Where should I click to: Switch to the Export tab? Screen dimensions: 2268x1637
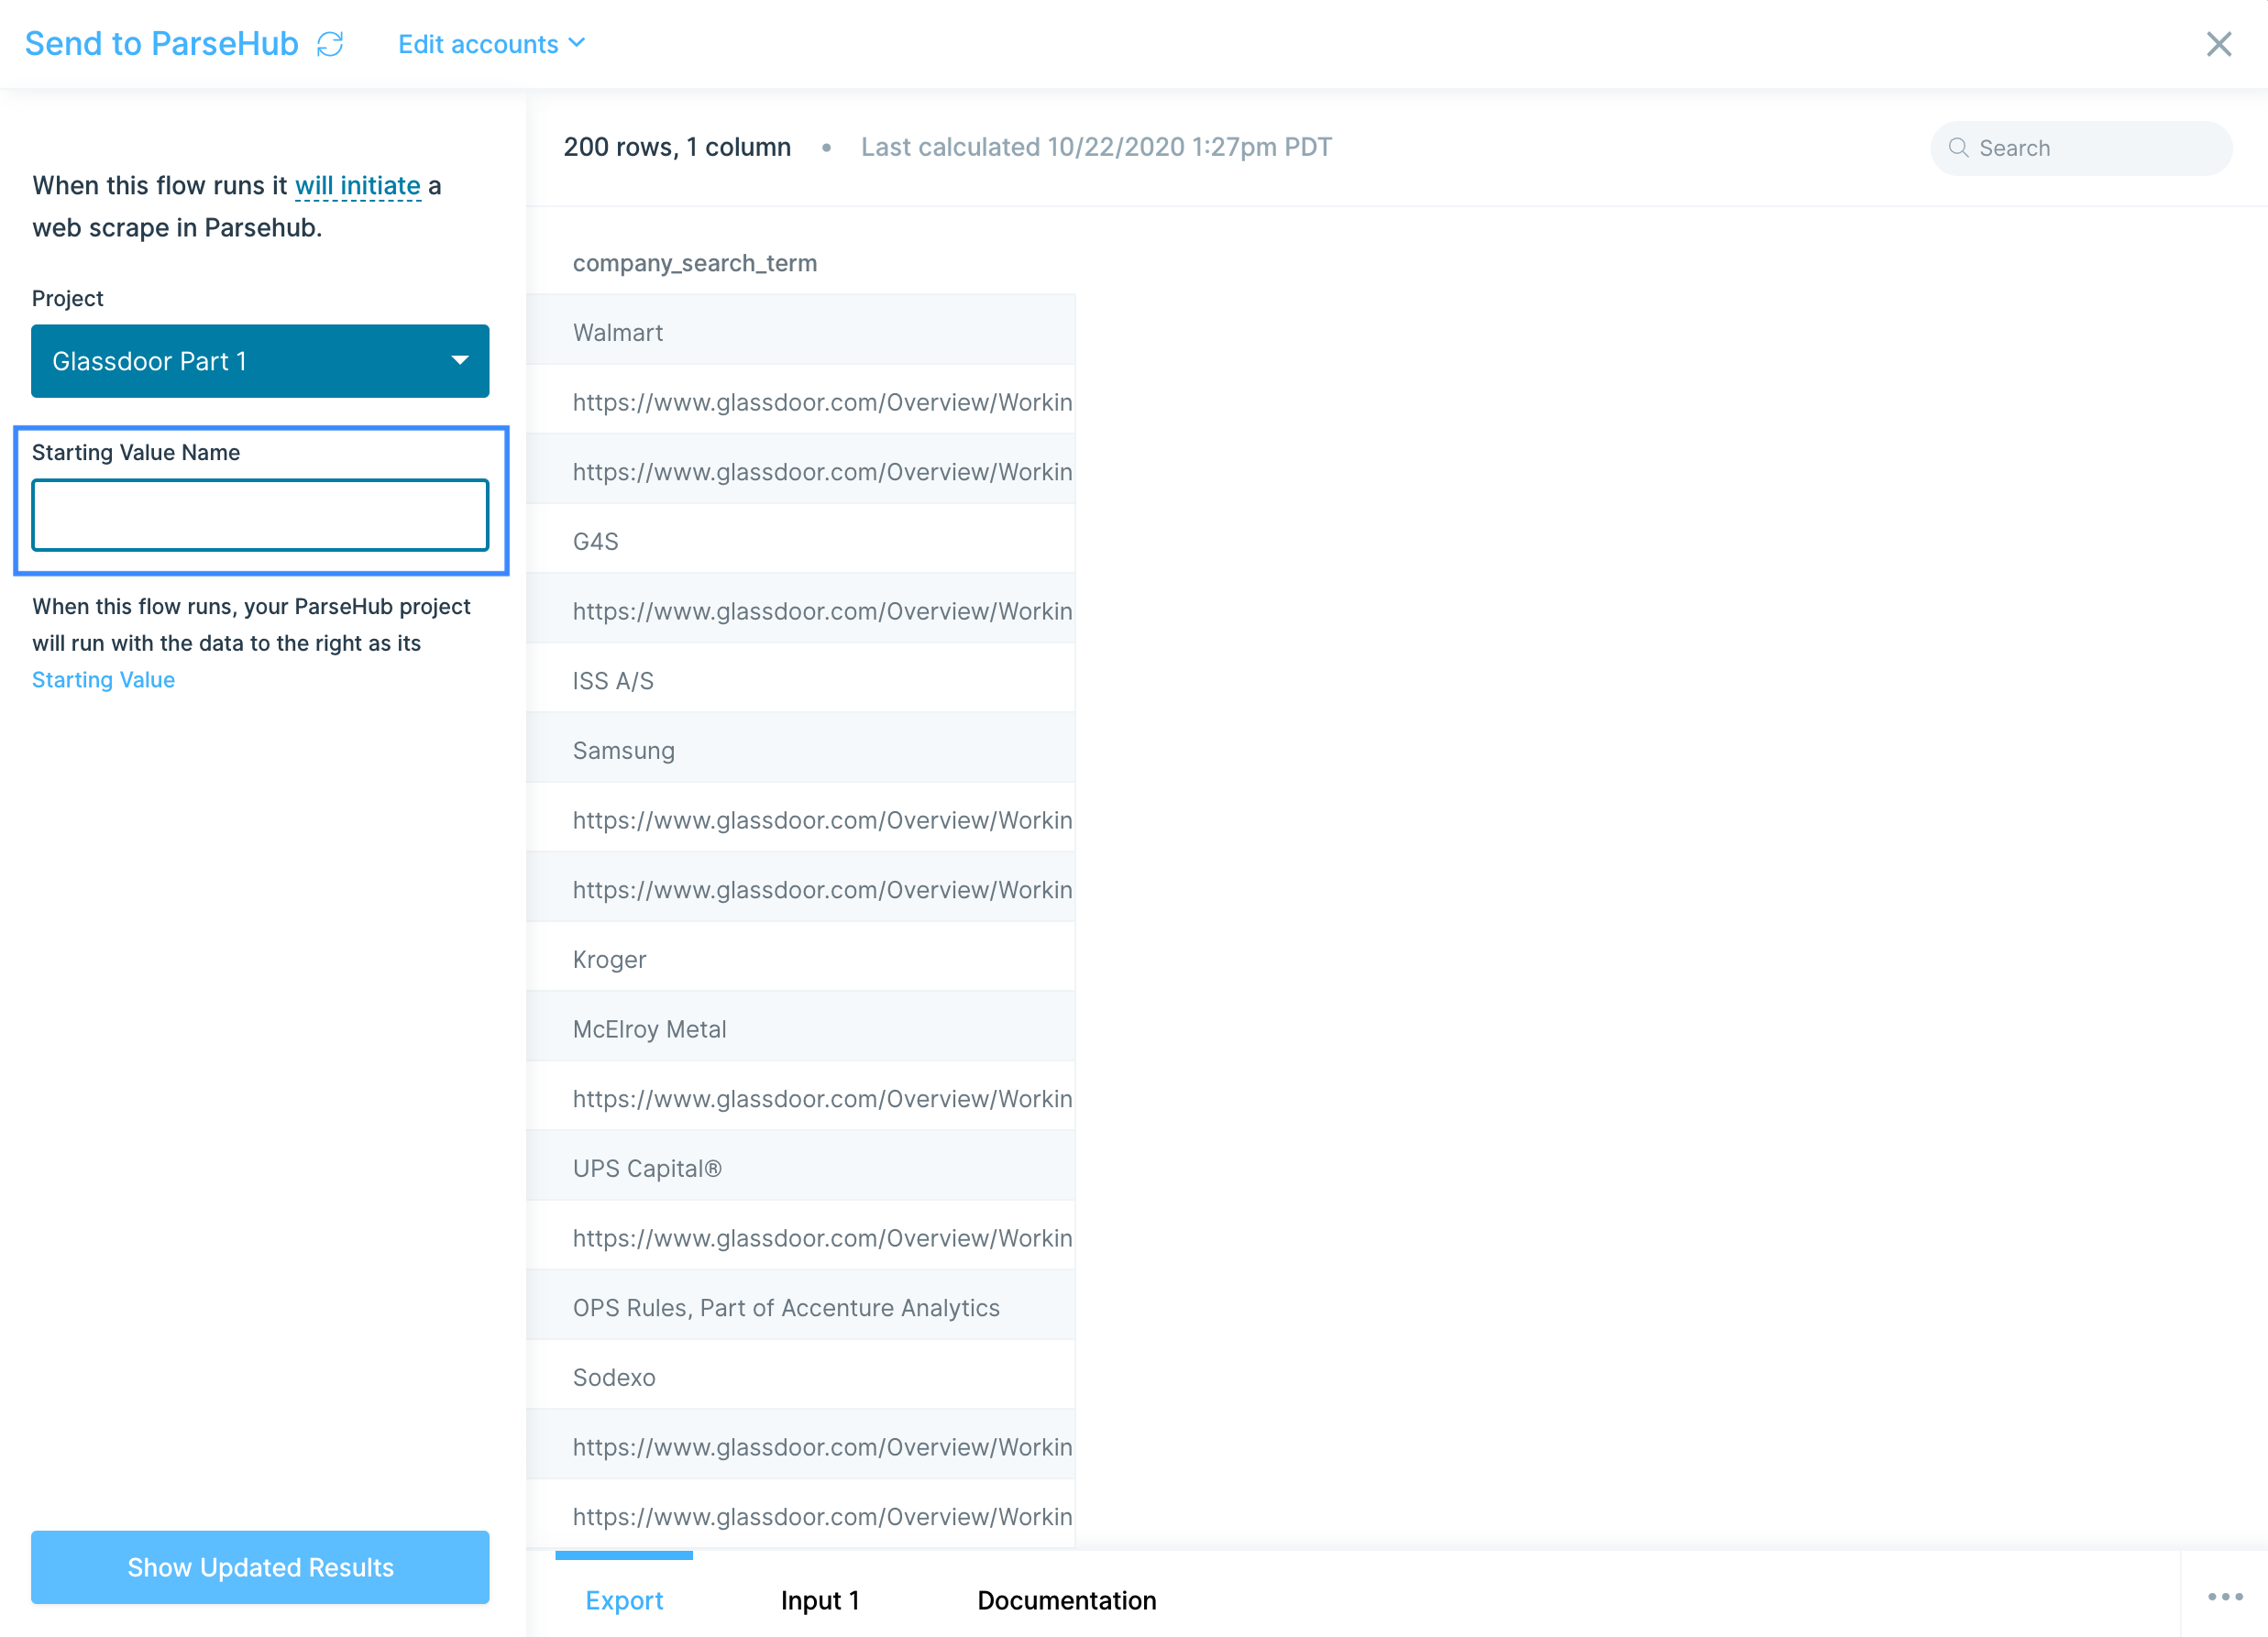[x=624, y=1600]
